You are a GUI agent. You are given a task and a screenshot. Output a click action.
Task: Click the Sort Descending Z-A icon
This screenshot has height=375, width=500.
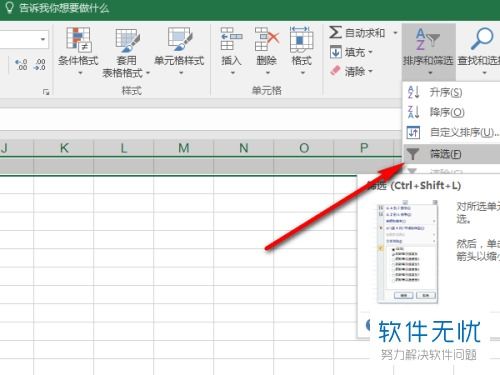413,112
